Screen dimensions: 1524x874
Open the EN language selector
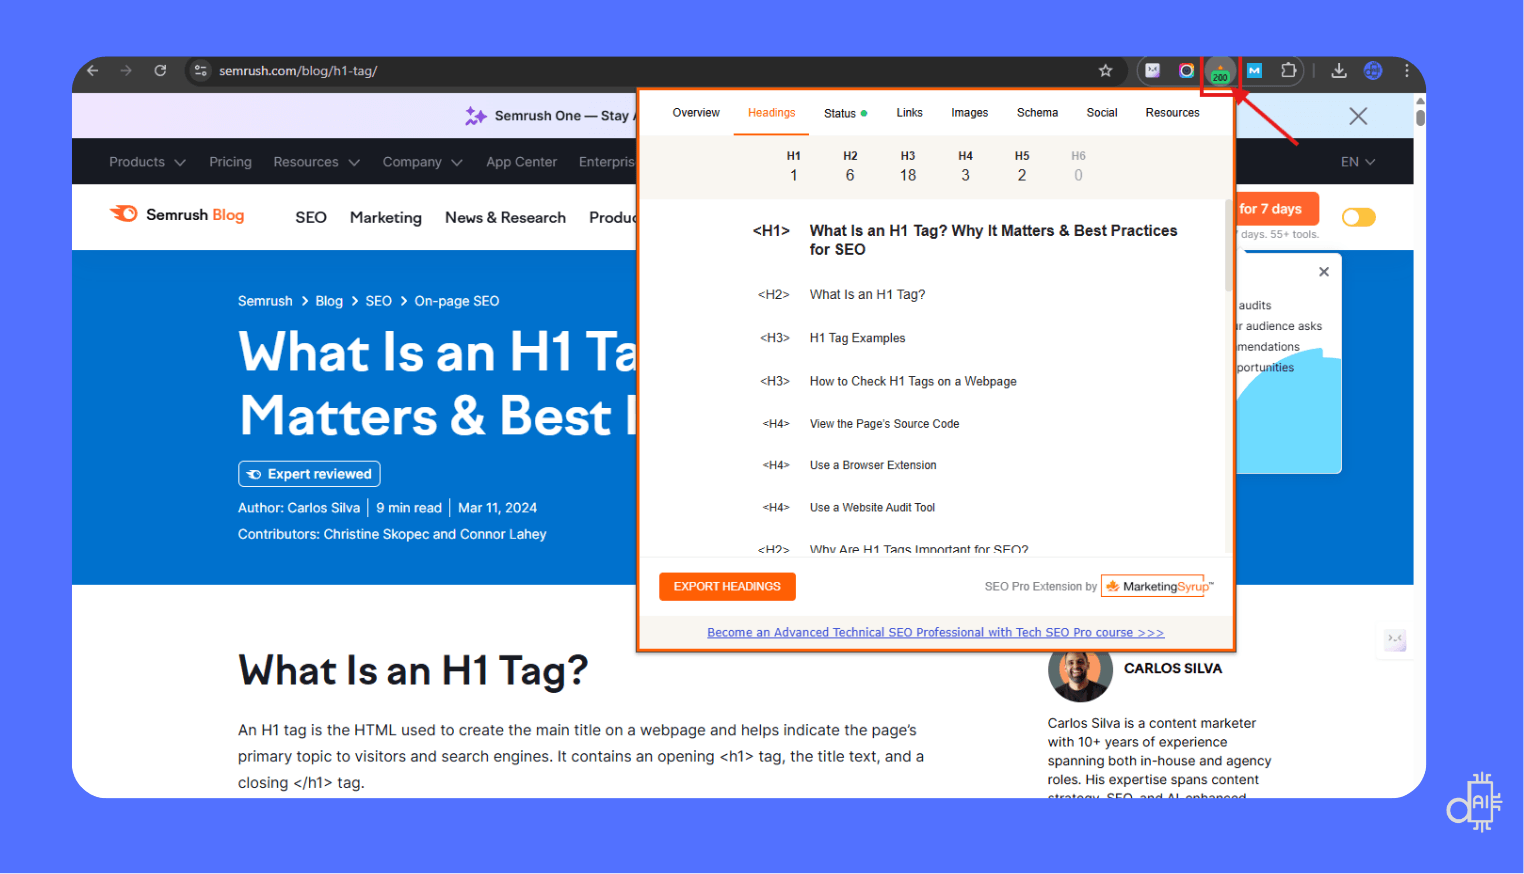coord(1358,162)
